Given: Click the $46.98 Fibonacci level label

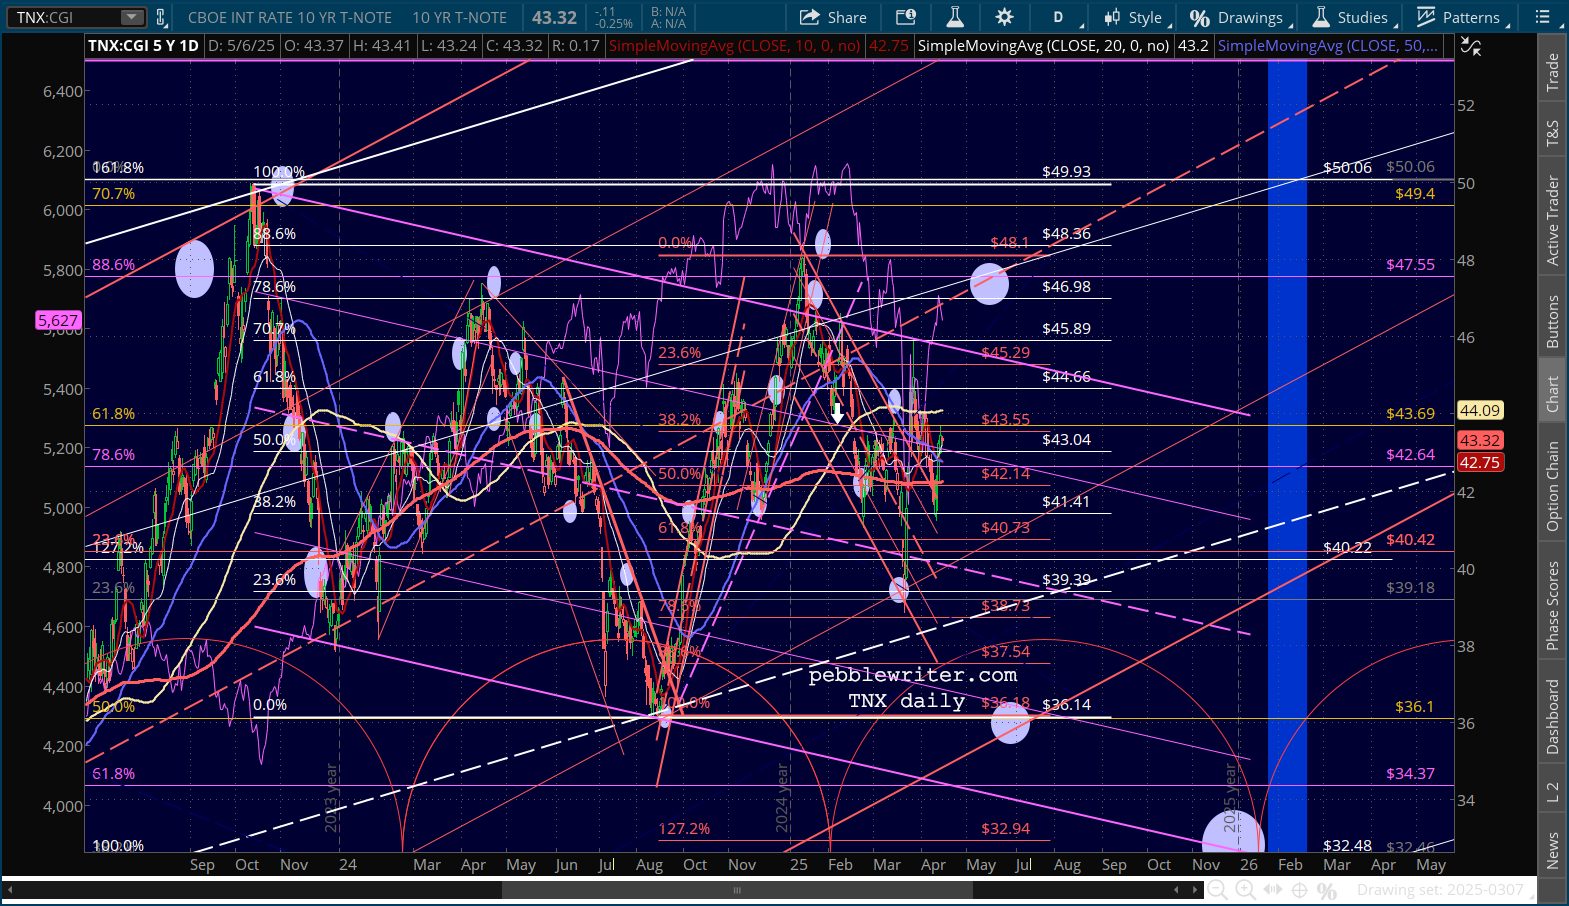Looking at the screenshot, I should (1066, 287).
